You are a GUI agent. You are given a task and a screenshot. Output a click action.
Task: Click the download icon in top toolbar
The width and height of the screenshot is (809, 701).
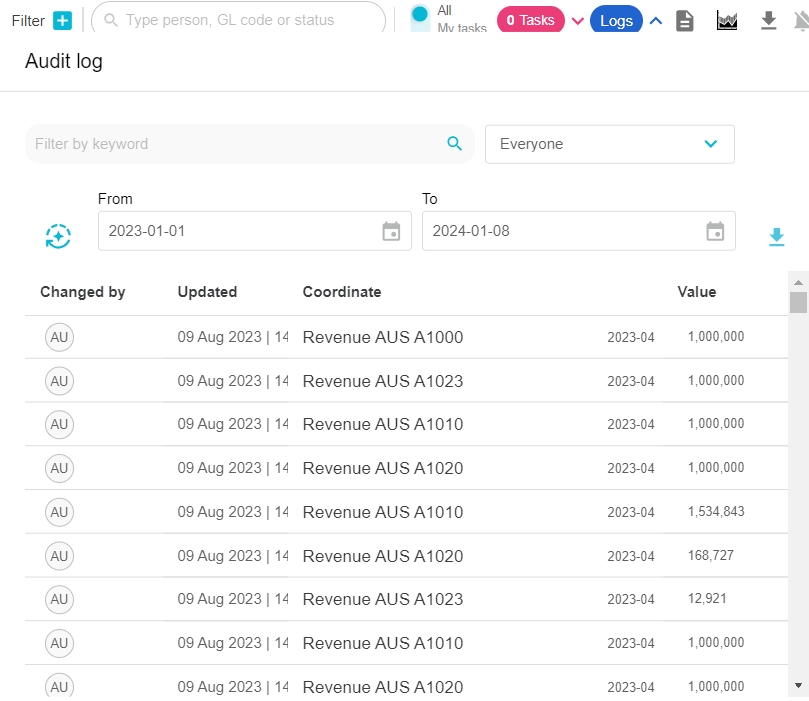(768, 20)
